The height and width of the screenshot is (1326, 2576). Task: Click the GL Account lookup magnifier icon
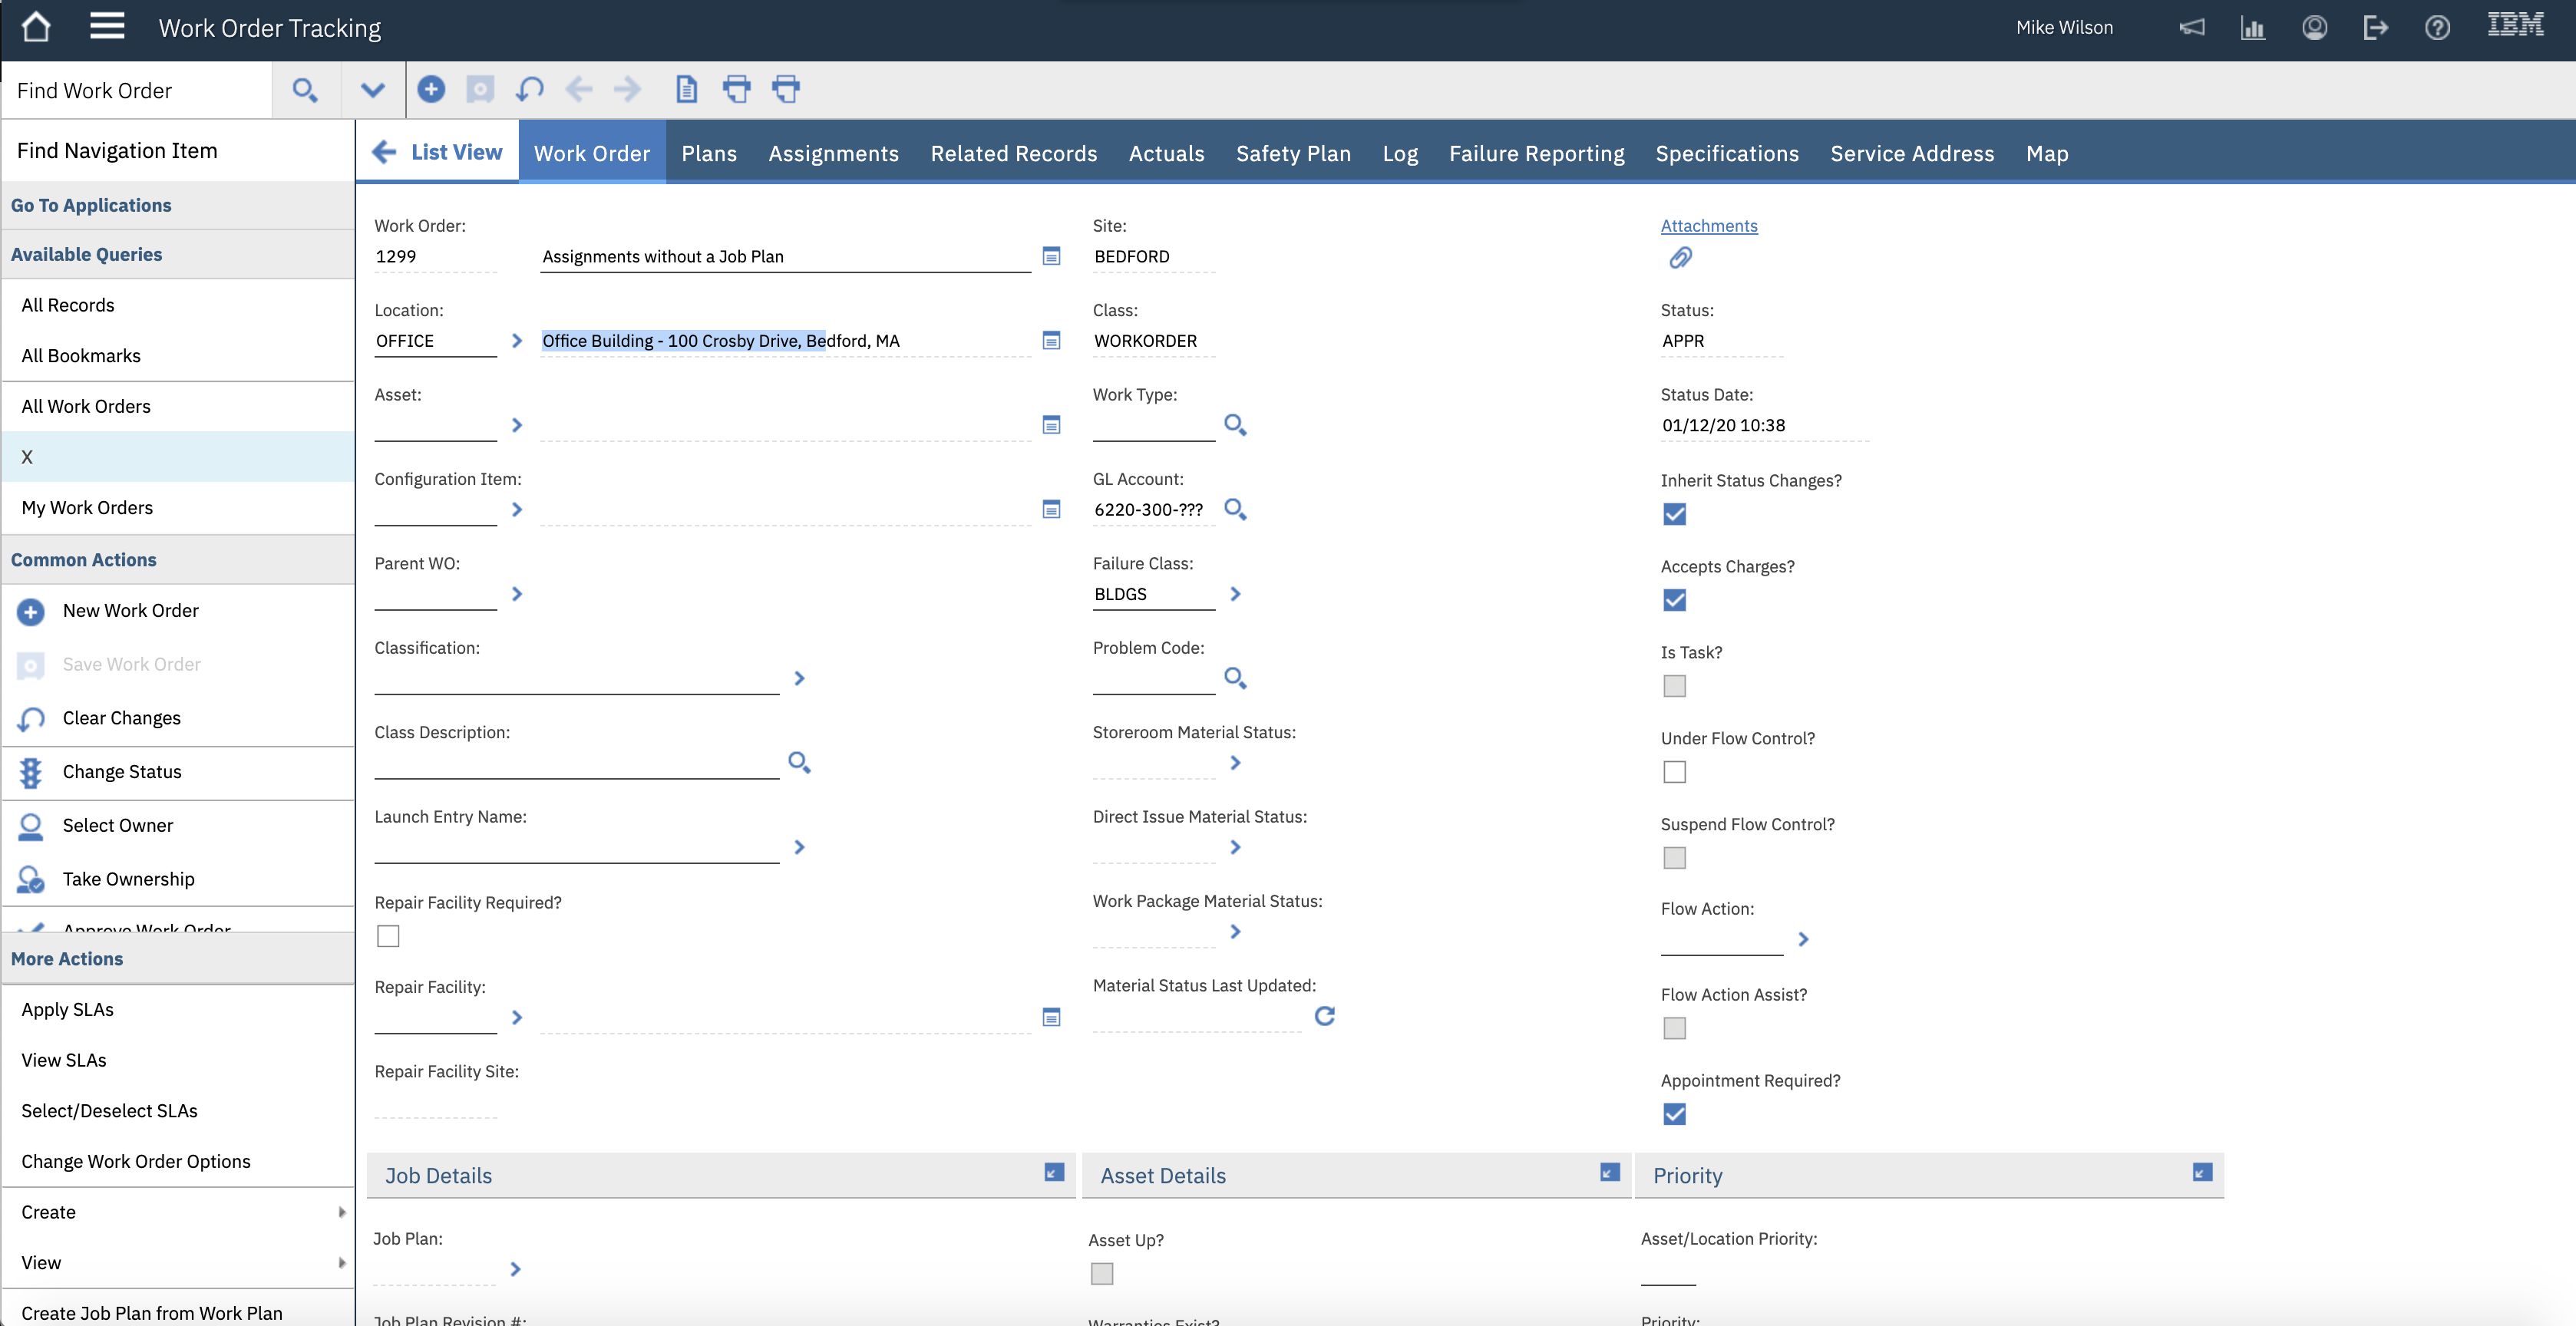[1235, 509]
